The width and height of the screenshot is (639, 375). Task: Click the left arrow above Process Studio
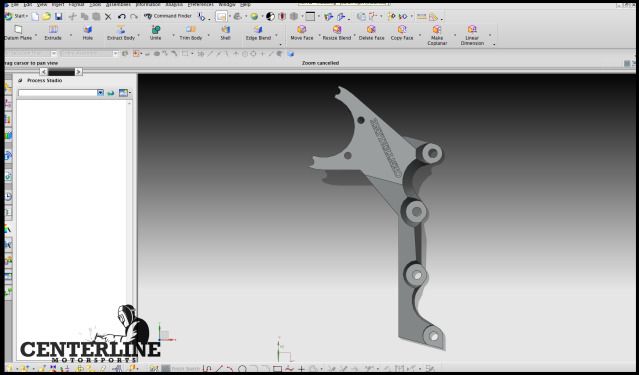tap(44, 72)
